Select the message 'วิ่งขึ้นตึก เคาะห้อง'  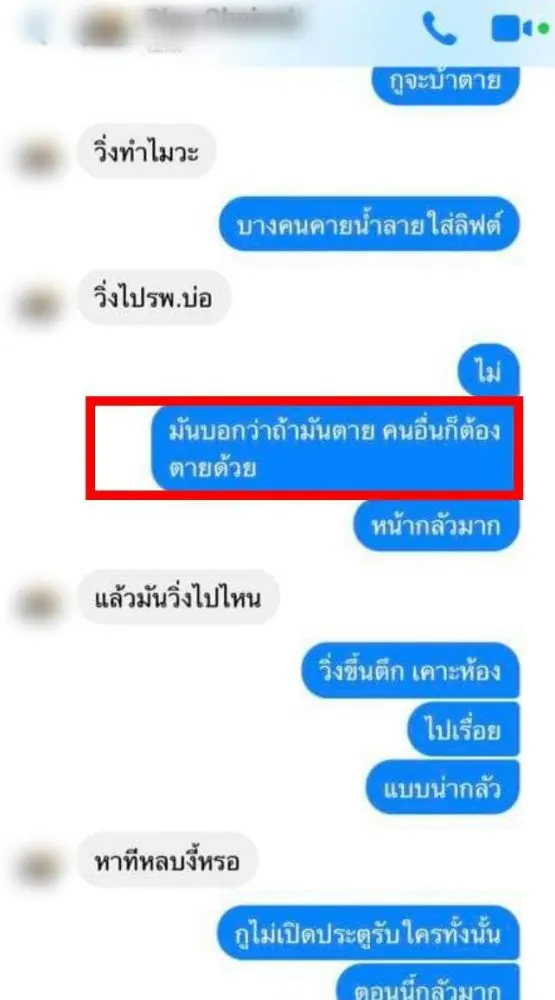pyautogui.click(x=410, y=670)
